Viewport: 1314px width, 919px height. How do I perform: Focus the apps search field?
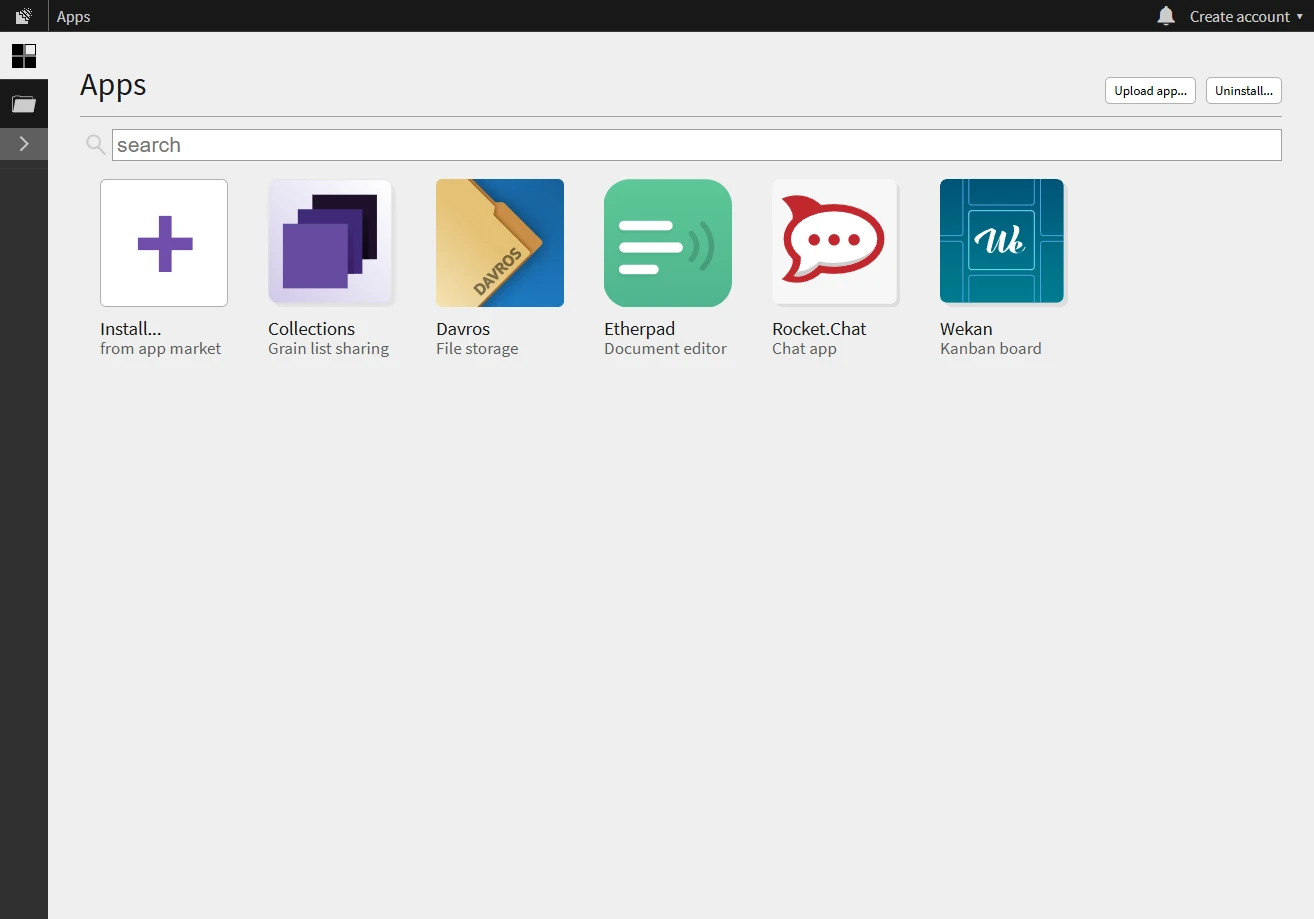[x=696, y=145]
